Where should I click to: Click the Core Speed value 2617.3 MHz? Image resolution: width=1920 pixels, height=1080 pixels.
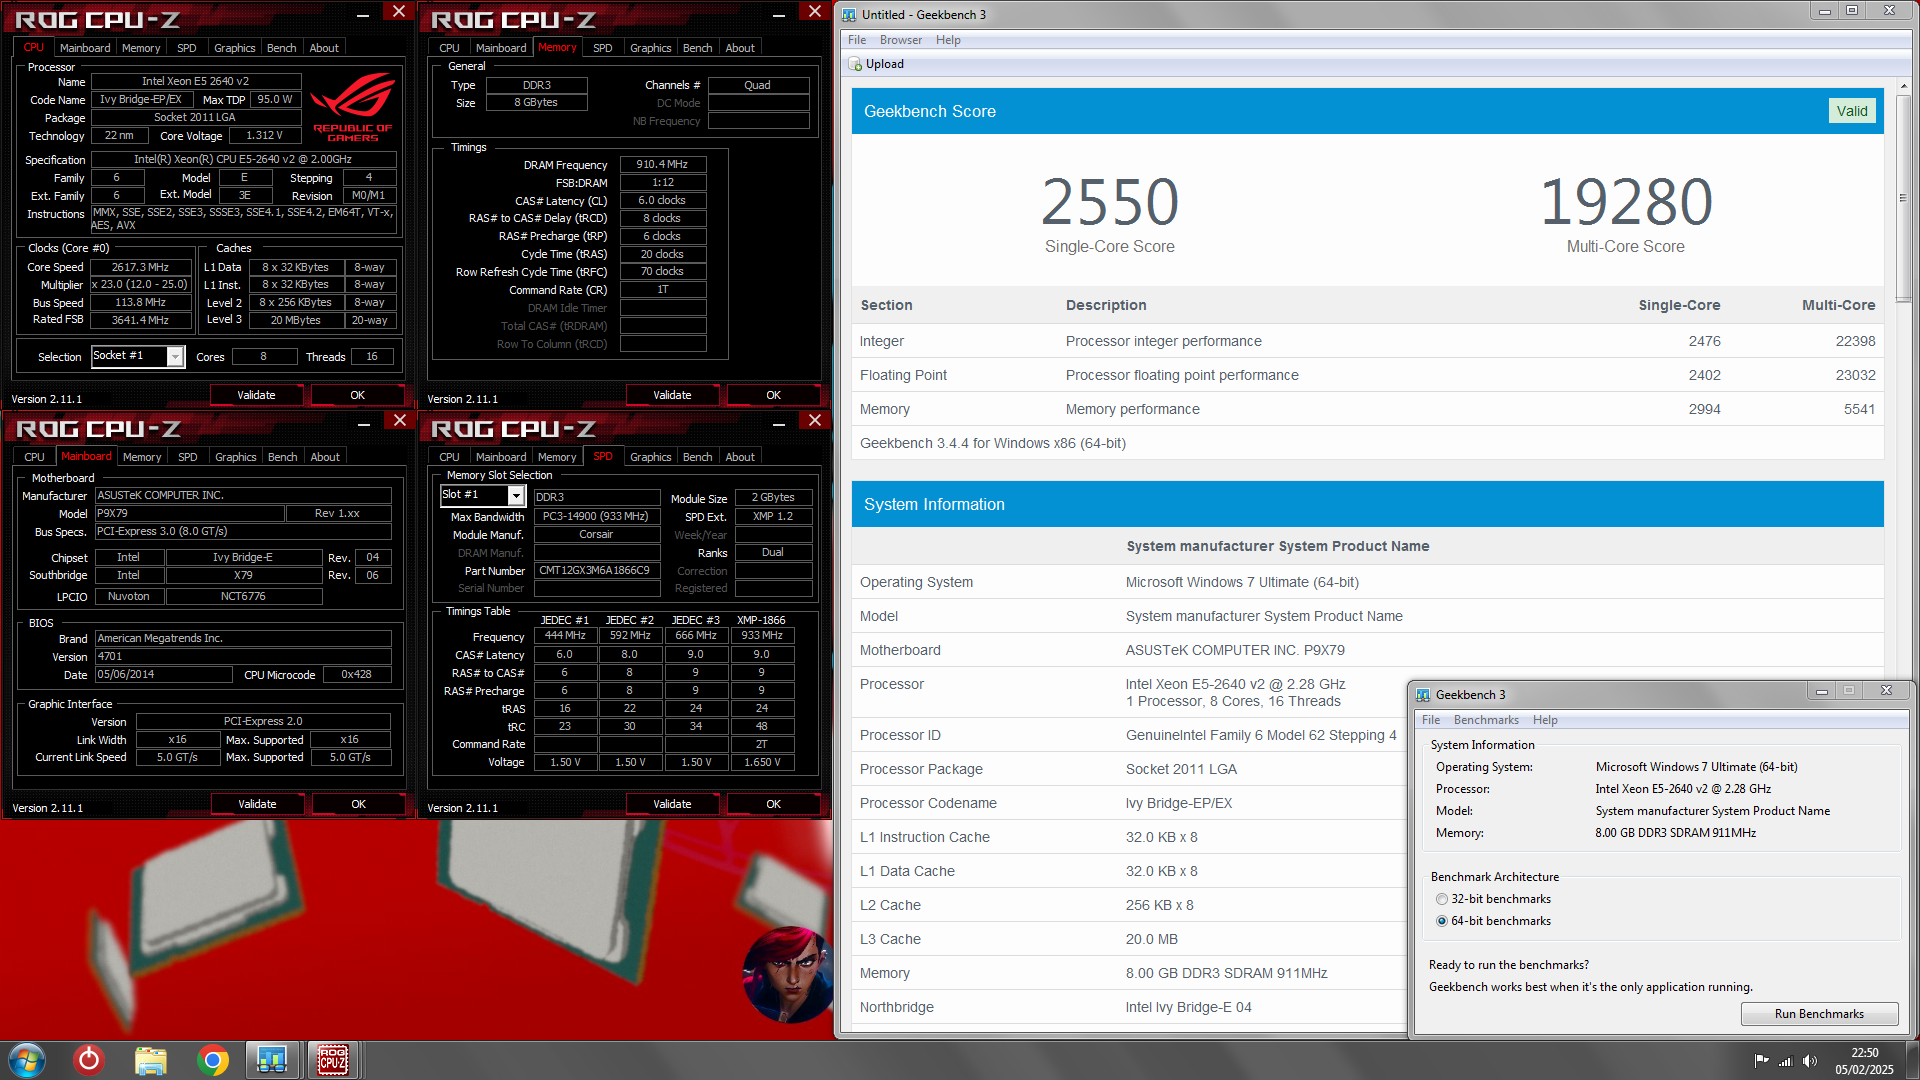coord(140,268)
